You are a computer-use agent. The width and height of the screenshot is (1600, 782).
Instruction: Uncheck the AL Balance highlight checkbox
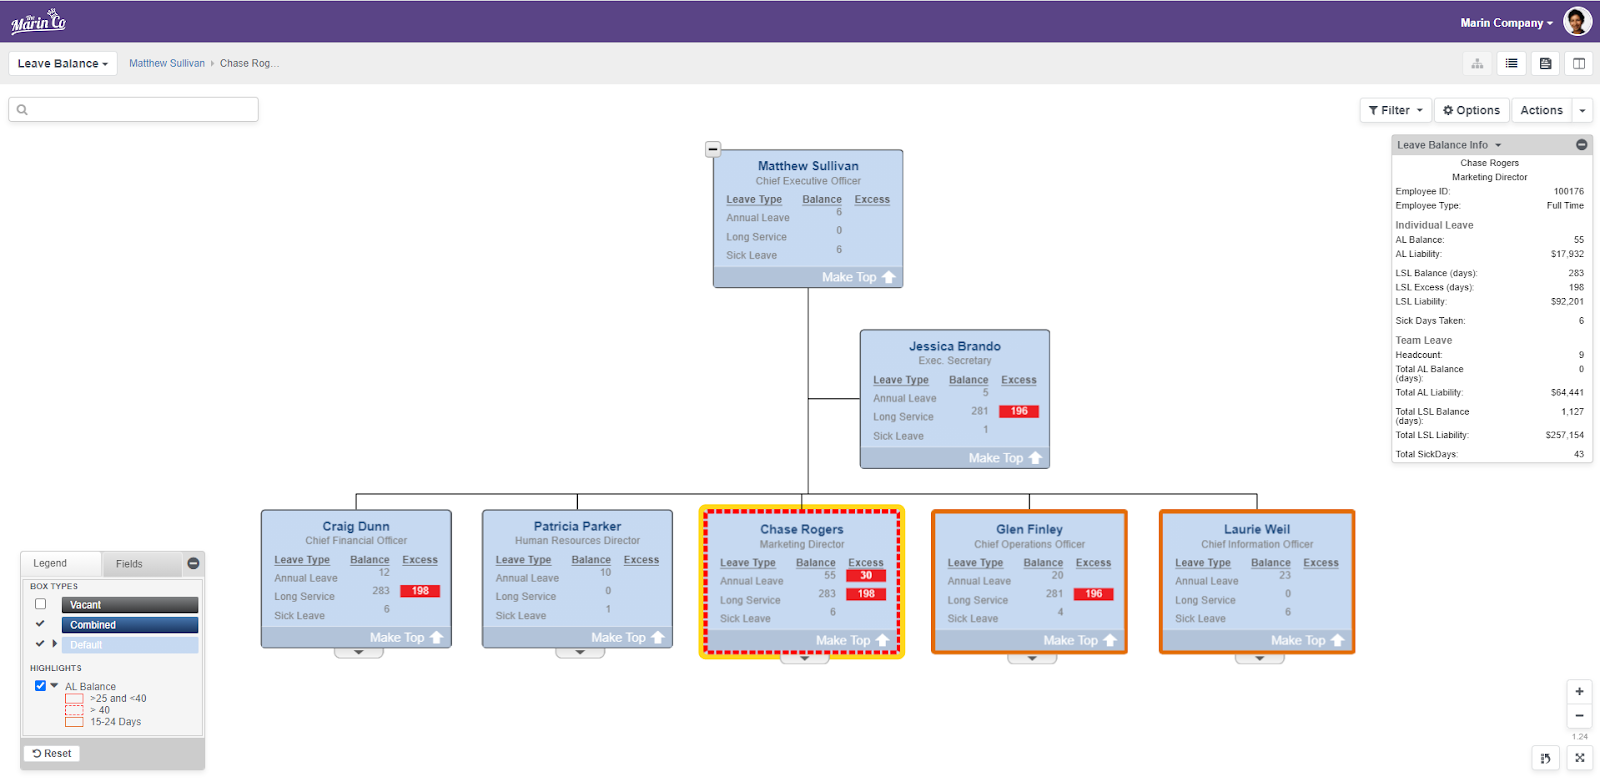pyautogui.click(x=40, y=686)
